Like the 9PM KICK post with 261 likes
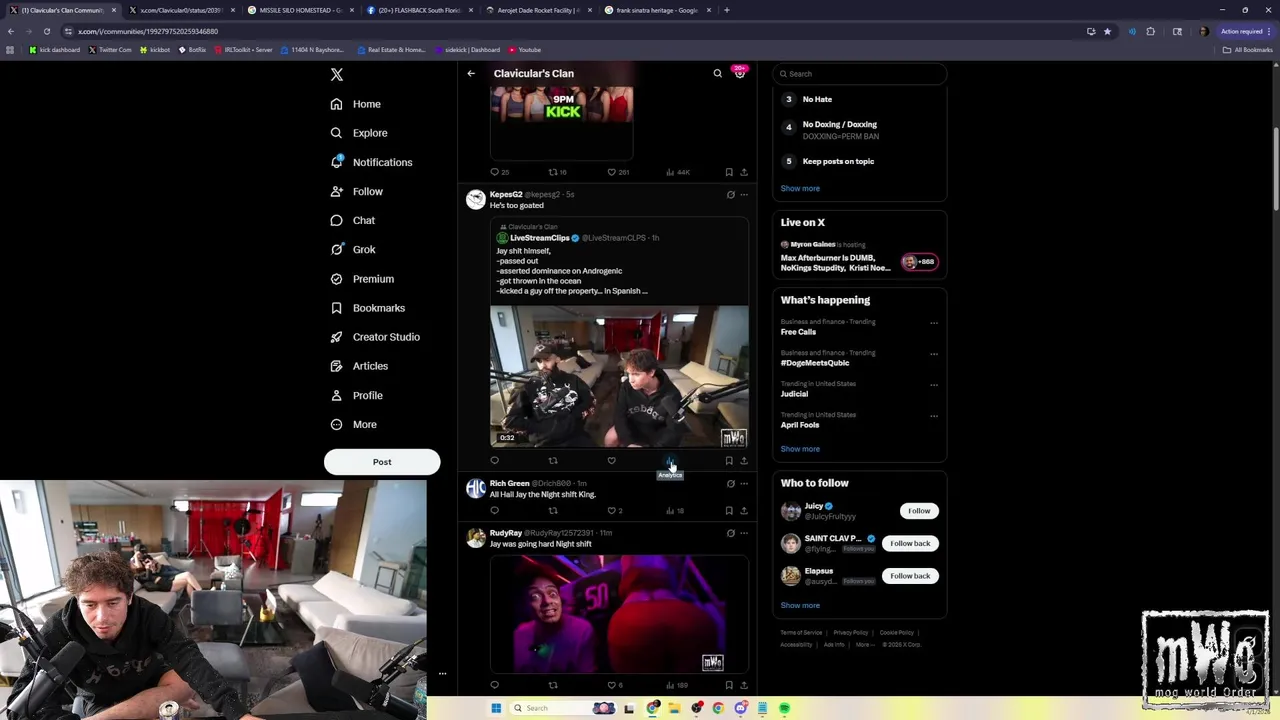The height and width of the screenshot is (720, 1280). (x=611, y=172)
